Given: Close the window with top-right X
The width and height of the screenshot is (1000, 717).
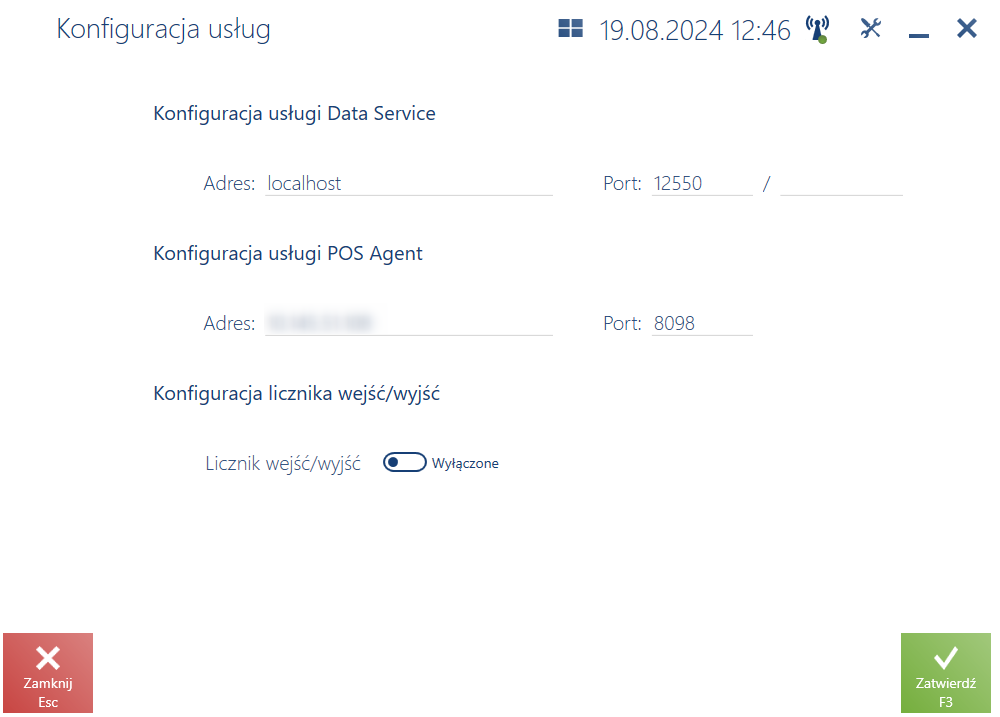Looking at the screenshot, I should [967, 28].
